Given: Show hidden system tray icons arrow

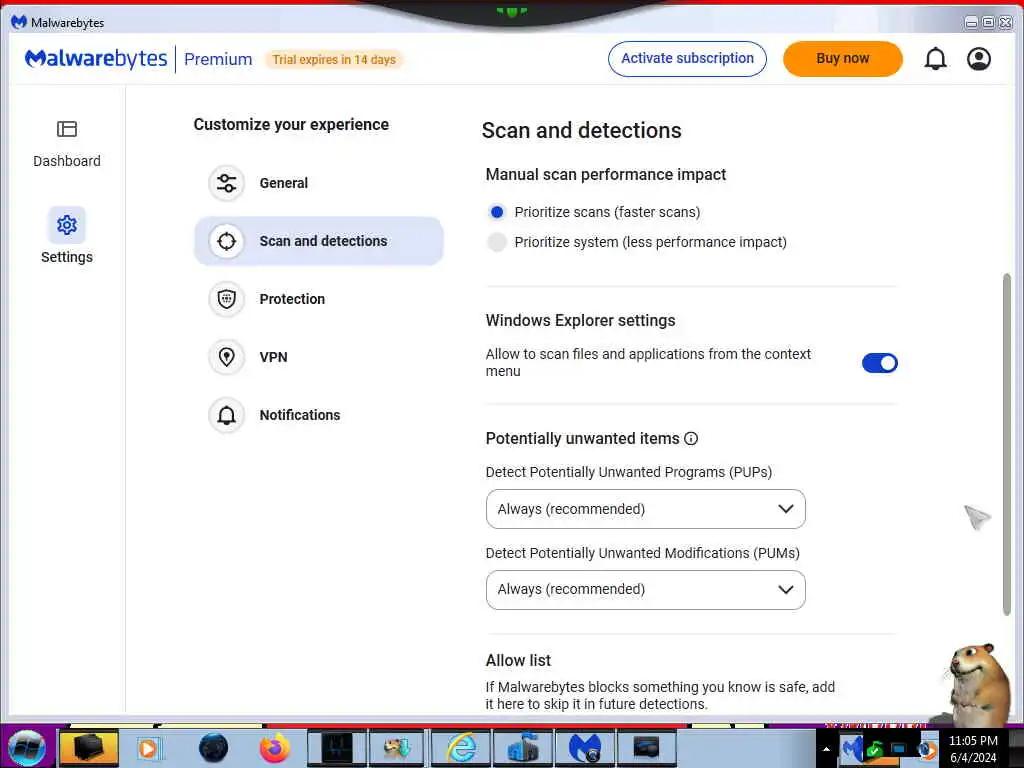Looking at the screenshot, I should click(x=826, y=749).
